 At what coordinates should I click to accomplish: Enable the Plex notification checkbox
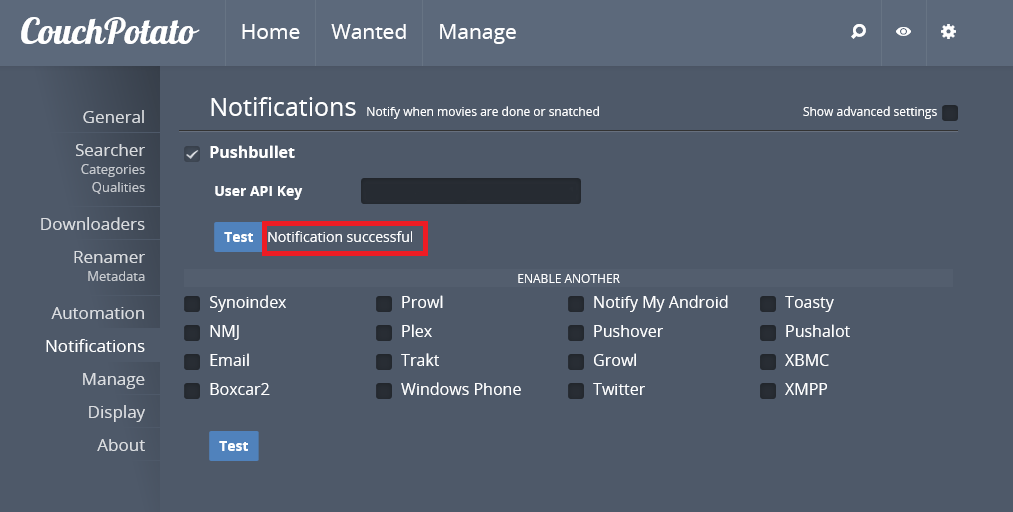[384, 332]
